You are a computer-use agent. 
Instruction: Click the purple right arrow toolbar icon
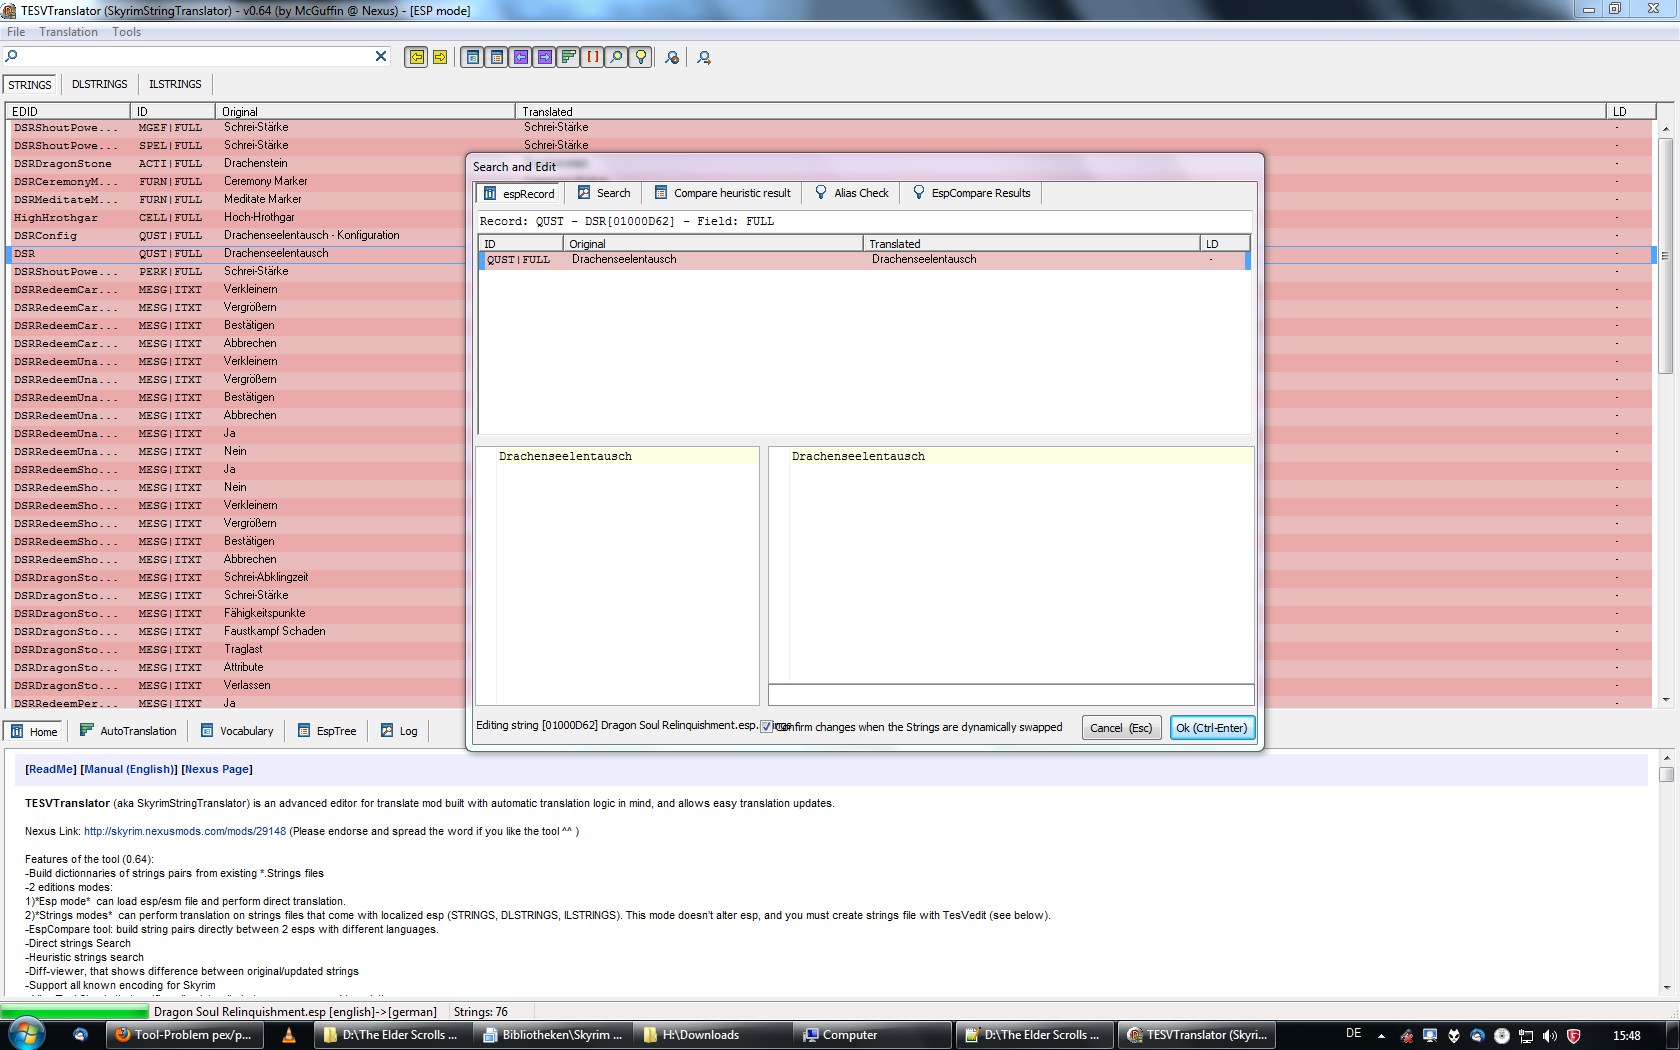tap(545, 57)
